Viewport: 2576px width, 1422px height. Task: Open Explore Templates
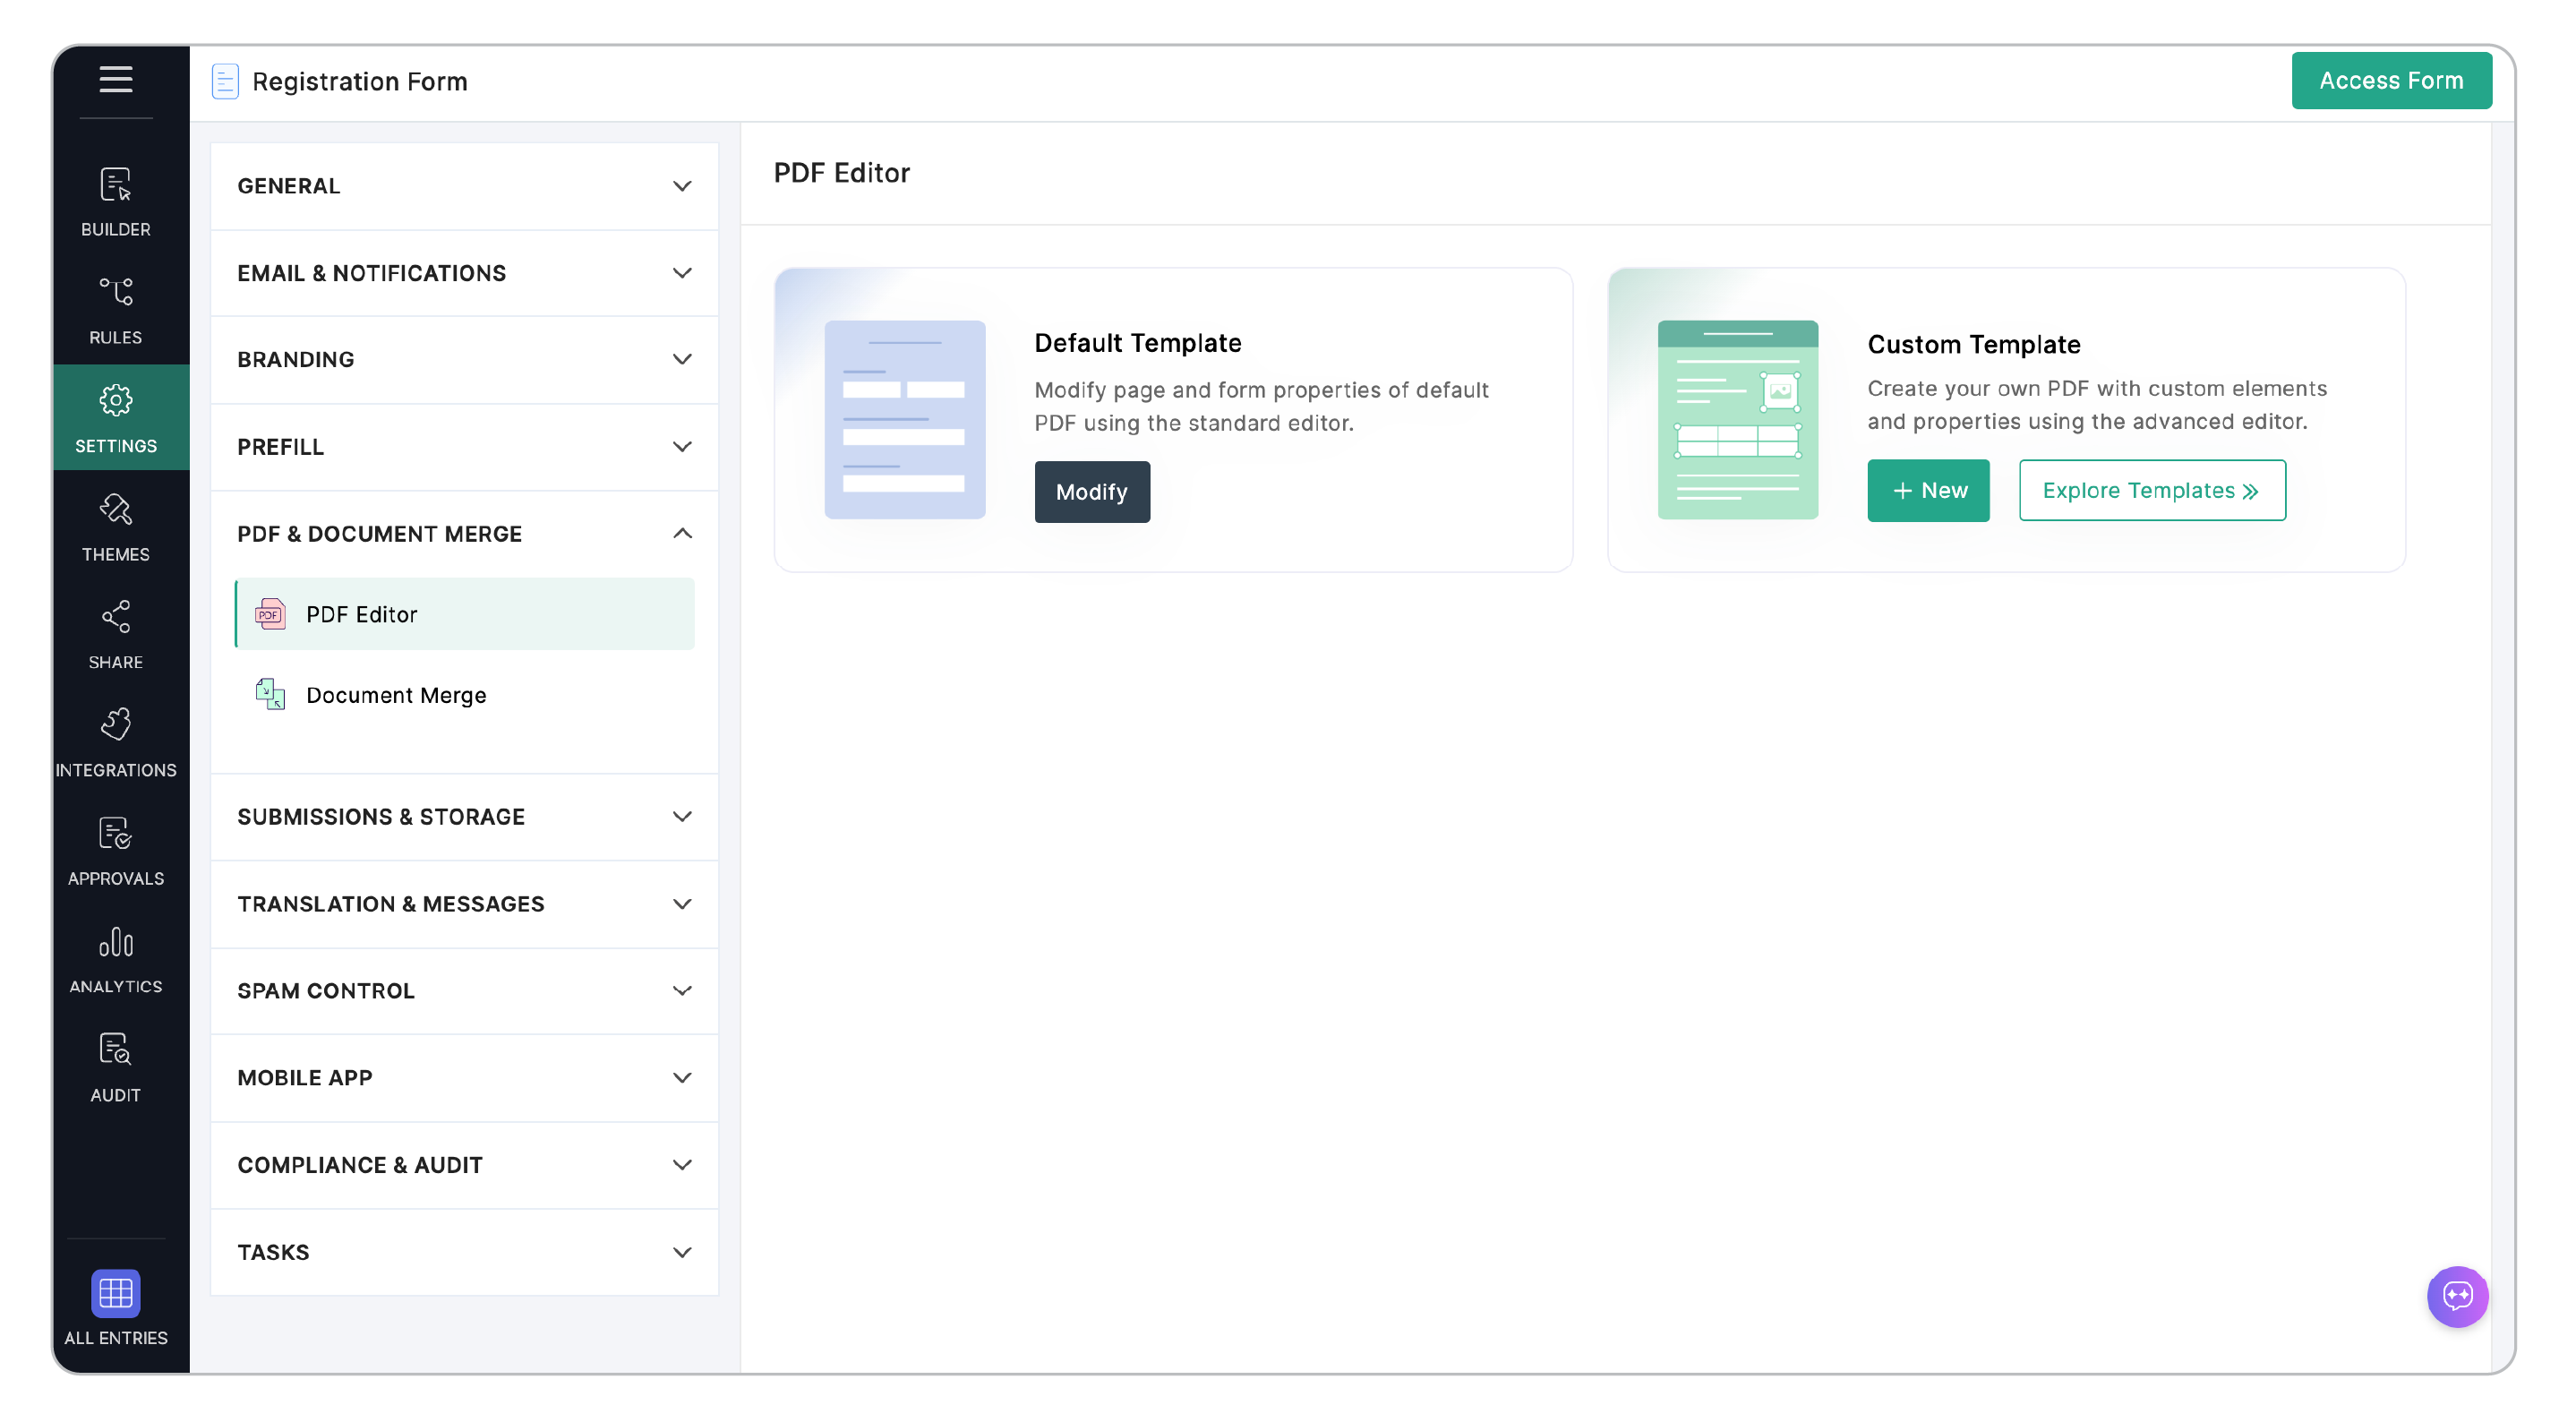point(2152,491)
